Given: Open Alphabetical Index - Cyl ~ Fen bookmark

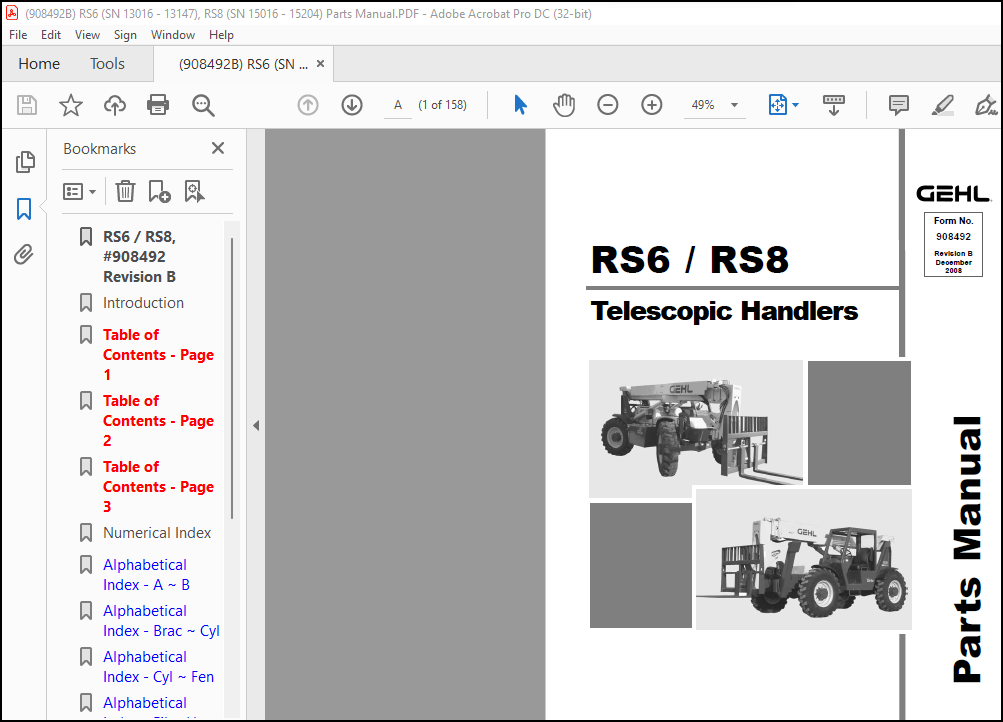Looking at the screenshot, I should pyautogui.click(x=158, y=667).
